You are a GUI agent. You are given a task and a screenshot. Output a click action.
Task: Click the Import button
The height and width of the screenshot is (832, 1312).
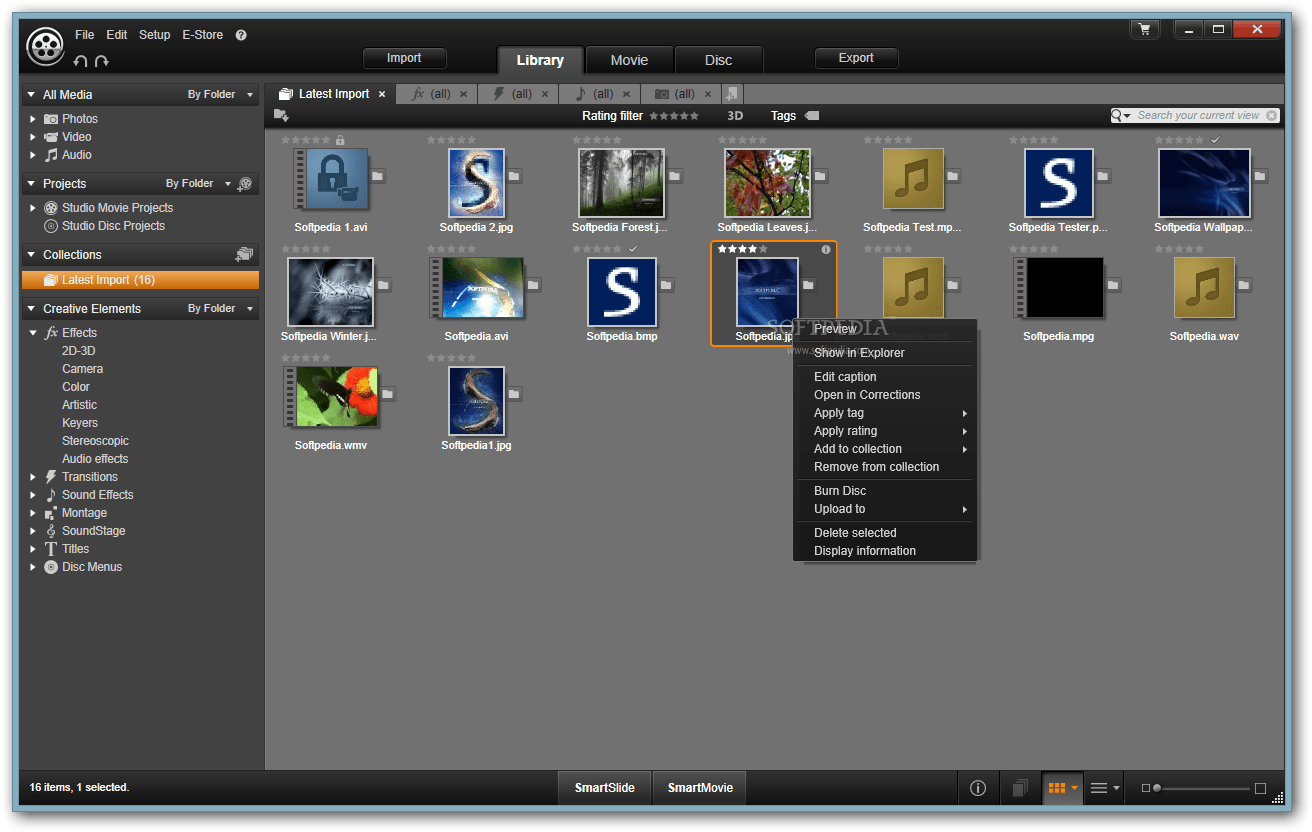tap(404, 58)
